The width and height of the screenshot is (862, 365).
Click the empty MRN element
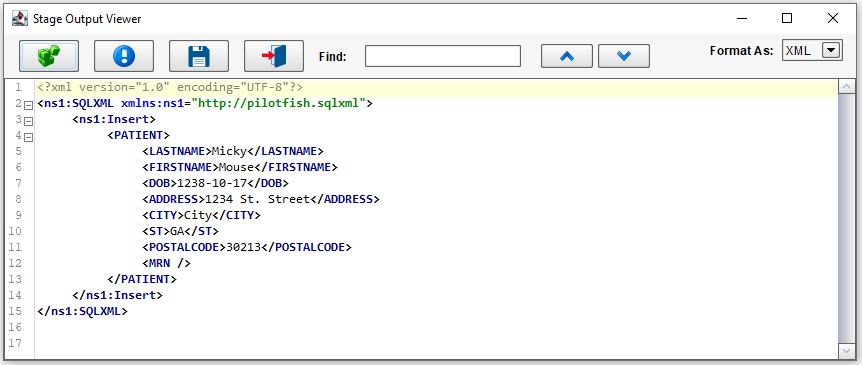click(167, 263)
